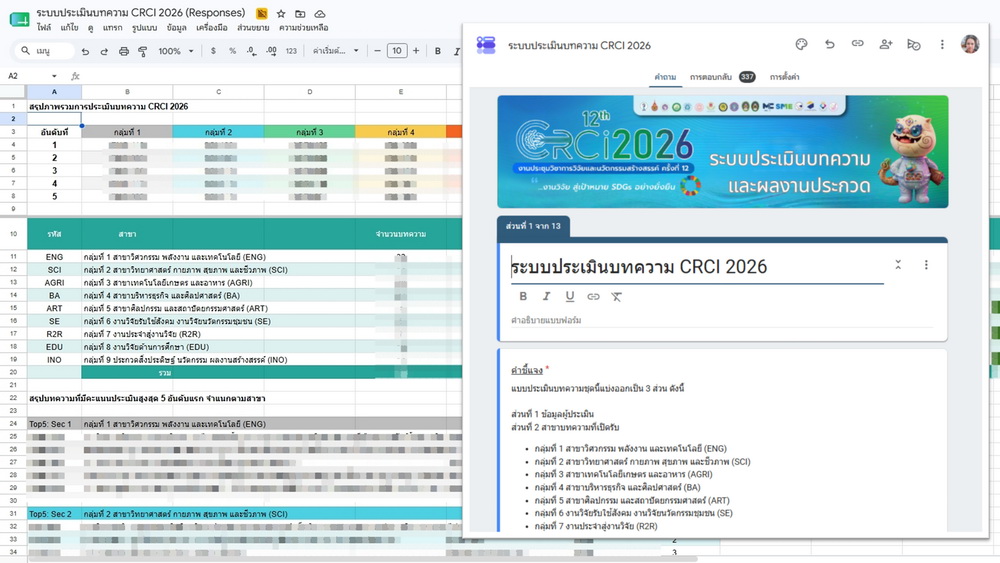The width and height of the screenshot is (1000, 563).
Task: Click the Google Forms home icon
Action: [x=486, y=45]
